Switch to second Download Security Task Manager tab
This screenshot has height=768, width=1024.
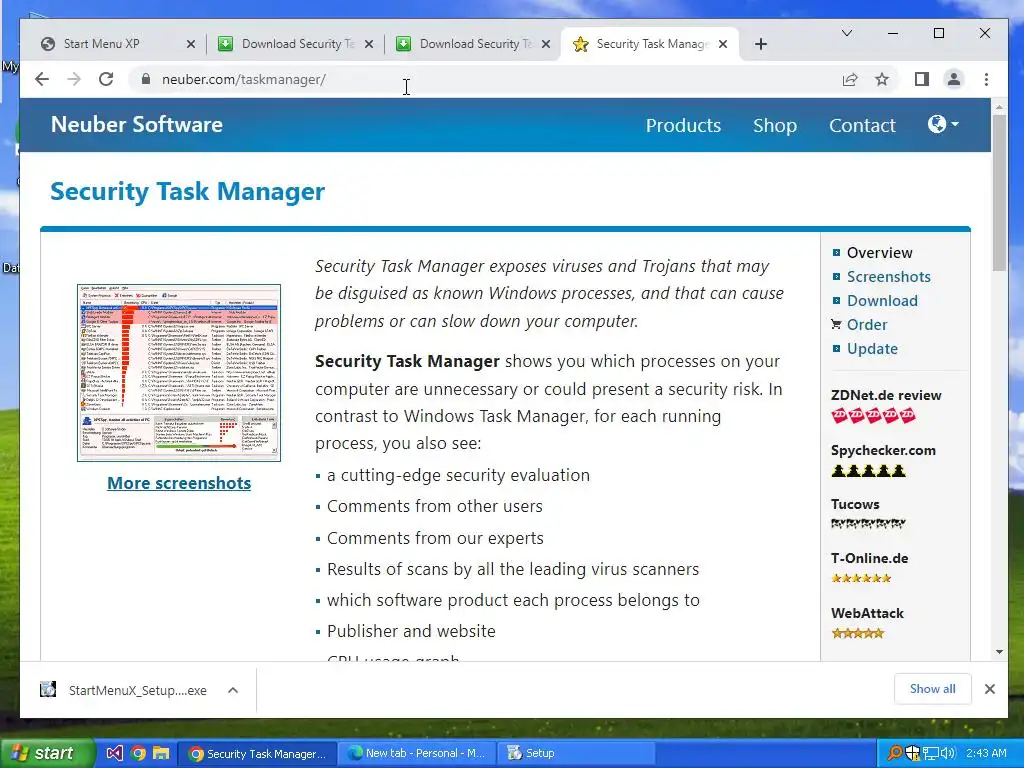[475, 44]
